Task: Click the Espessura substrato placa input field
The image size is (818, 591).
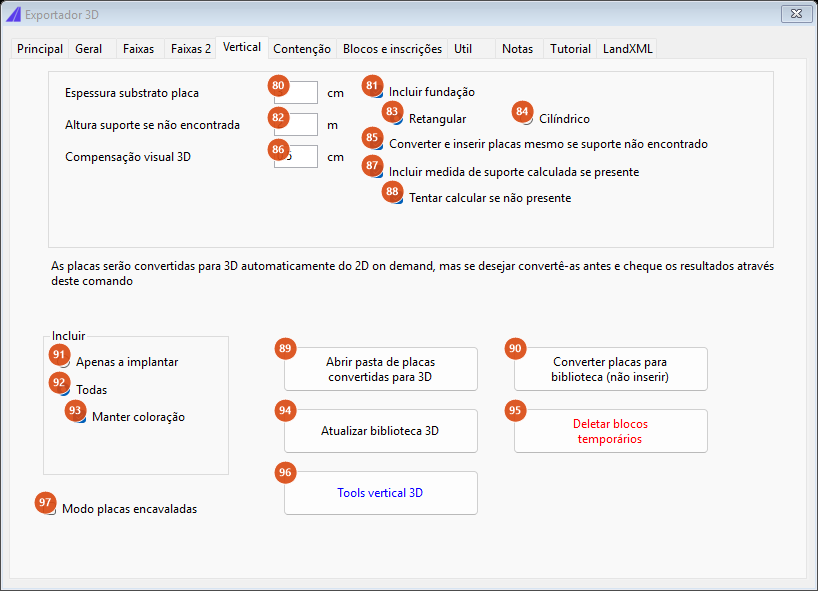Action: [296, 93]
